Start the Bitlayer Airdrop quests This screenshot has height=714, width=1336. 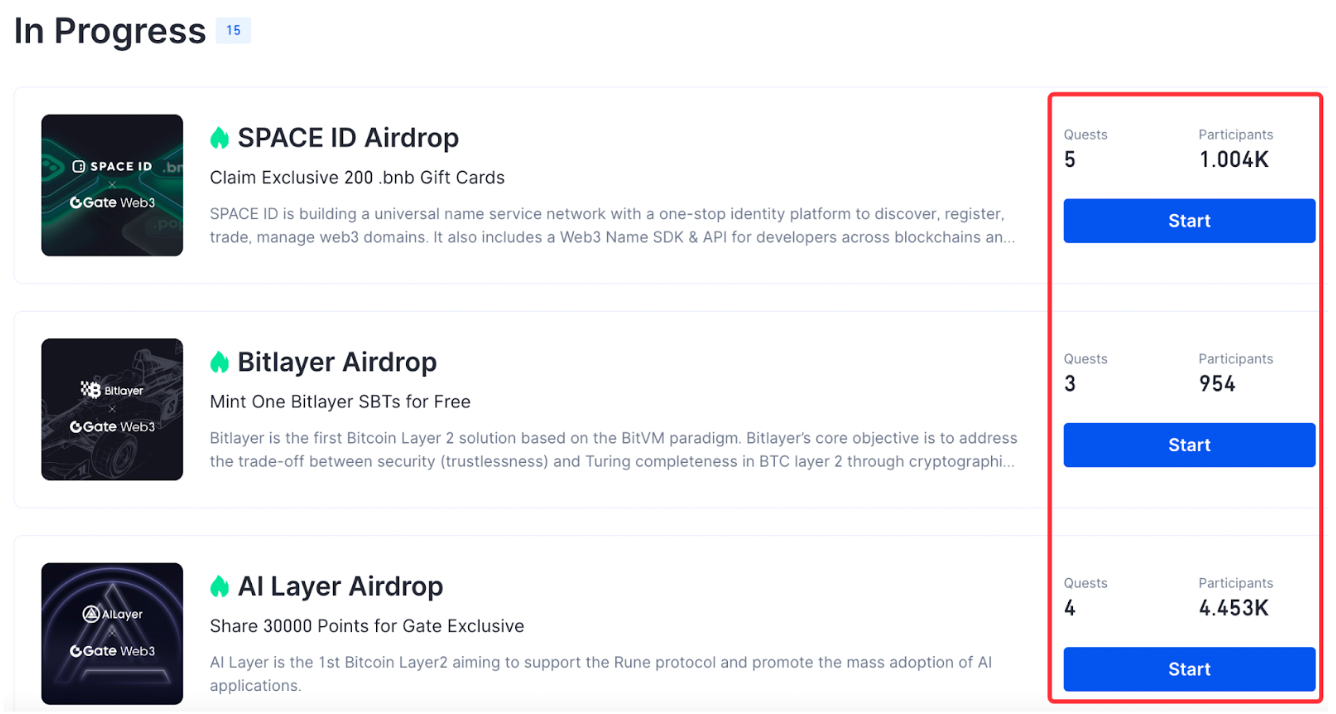1189,445
